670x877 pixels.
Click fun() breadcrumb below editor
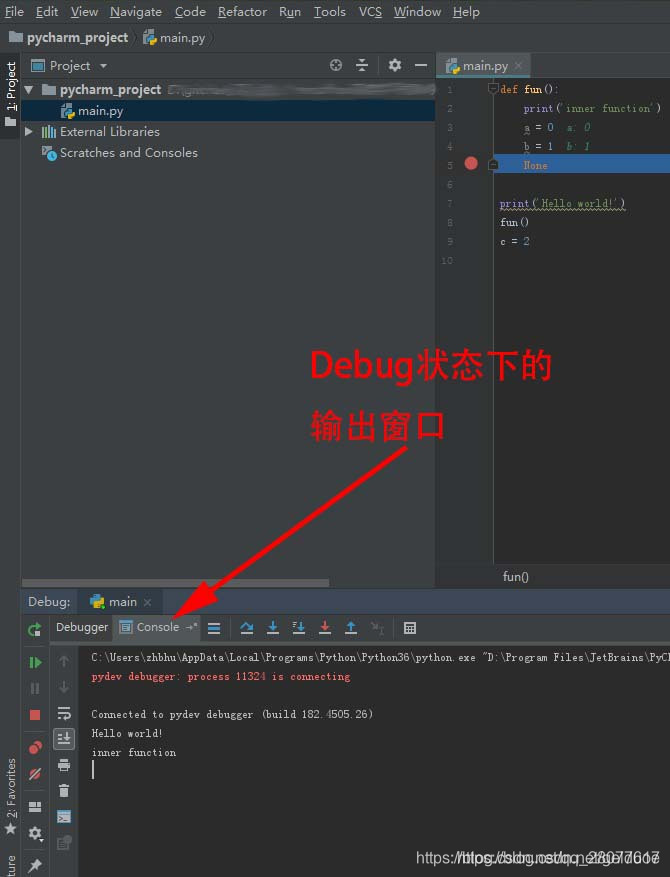(515, 577)
